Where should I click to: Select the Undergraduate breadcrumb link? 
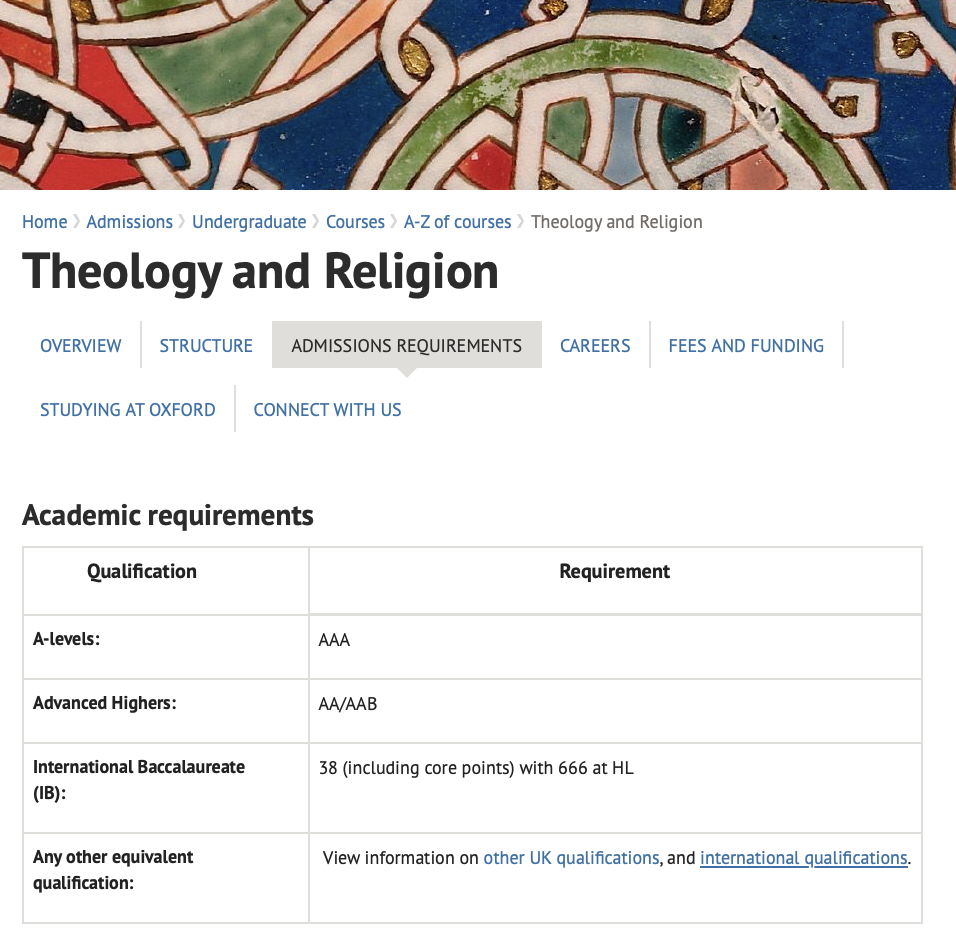point(249,222)
